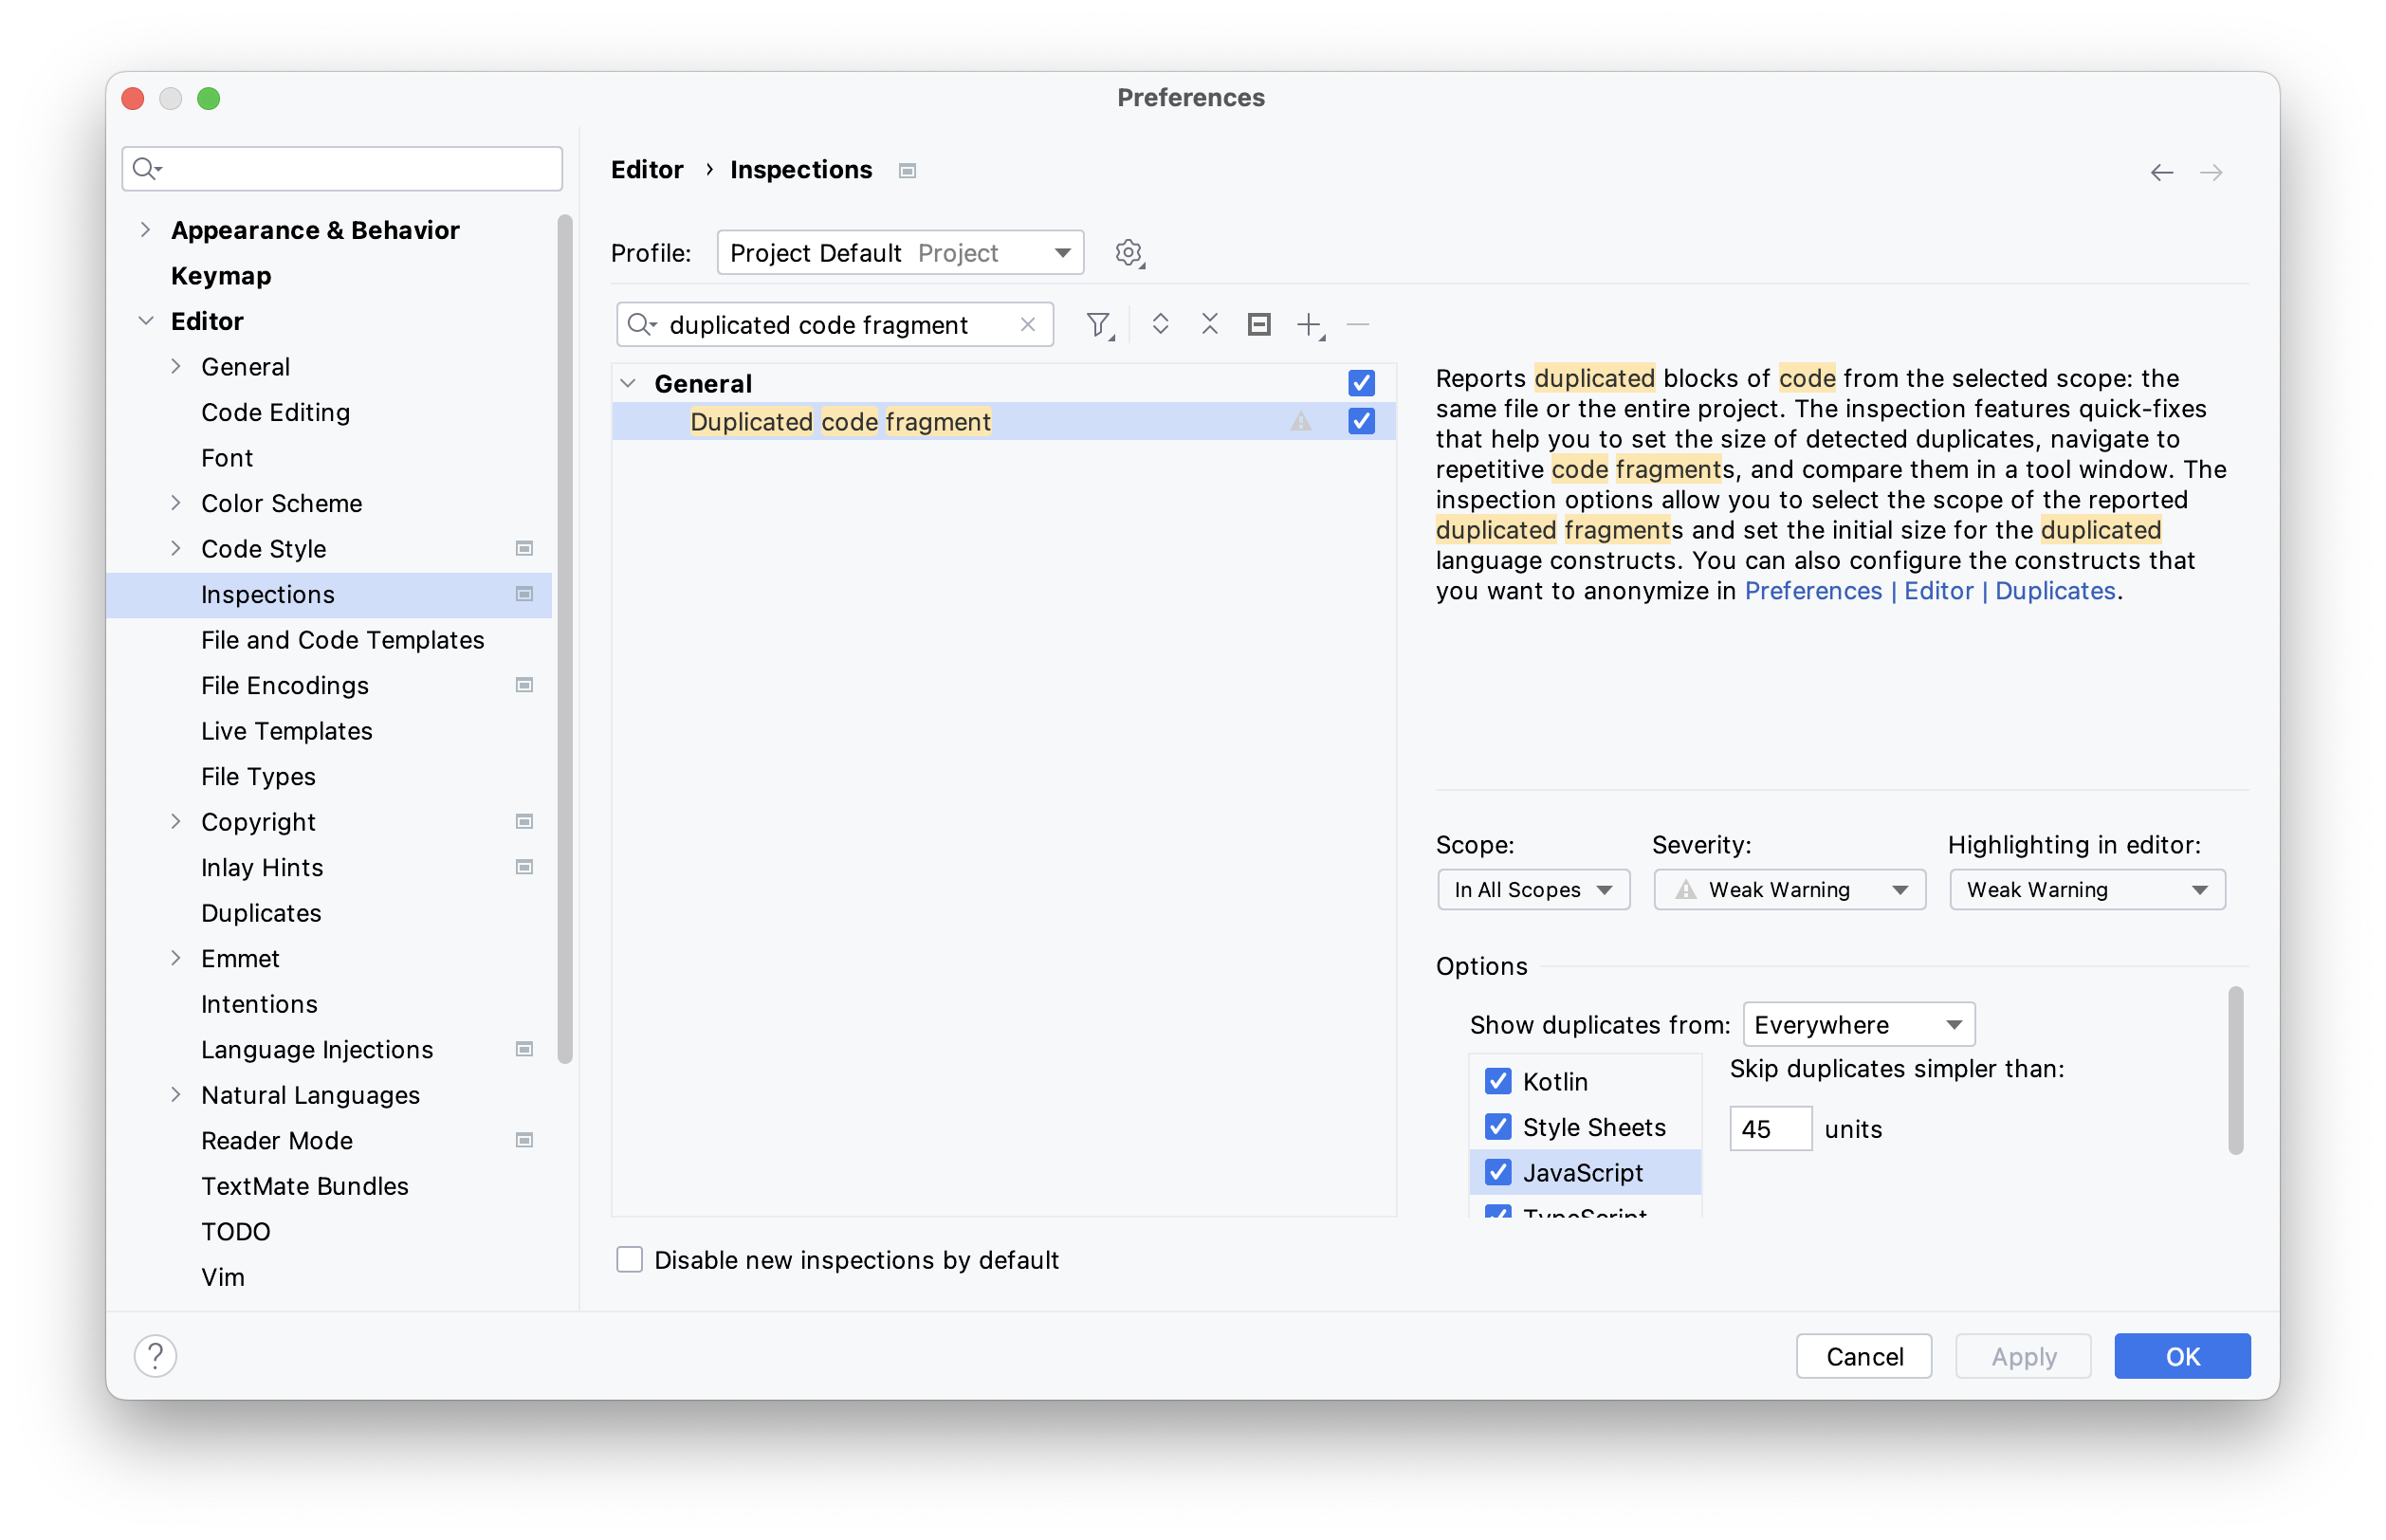Click the OK button

tap(2181, 1356)
